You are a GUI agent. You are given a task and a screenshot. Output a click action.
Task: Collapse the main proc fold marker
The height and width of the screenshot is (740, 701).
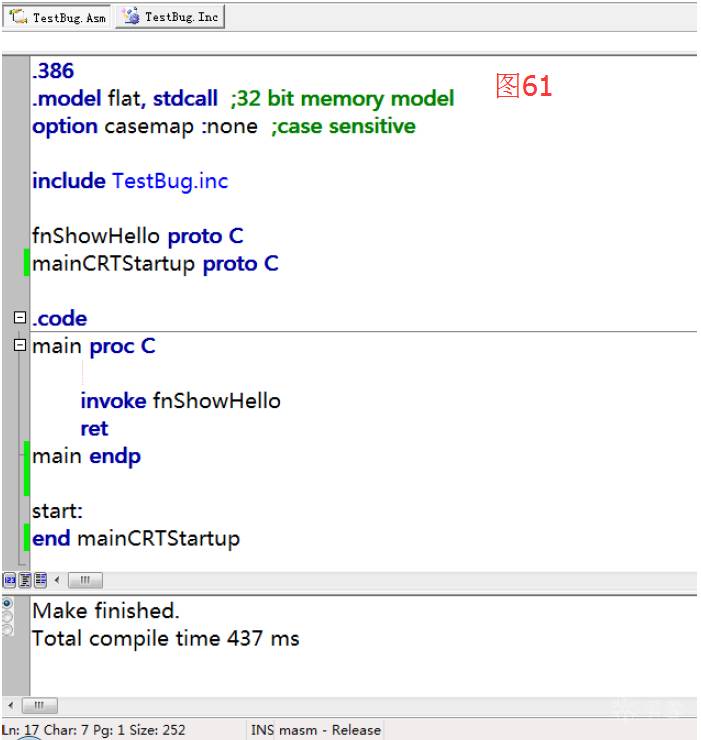[19, 346]
